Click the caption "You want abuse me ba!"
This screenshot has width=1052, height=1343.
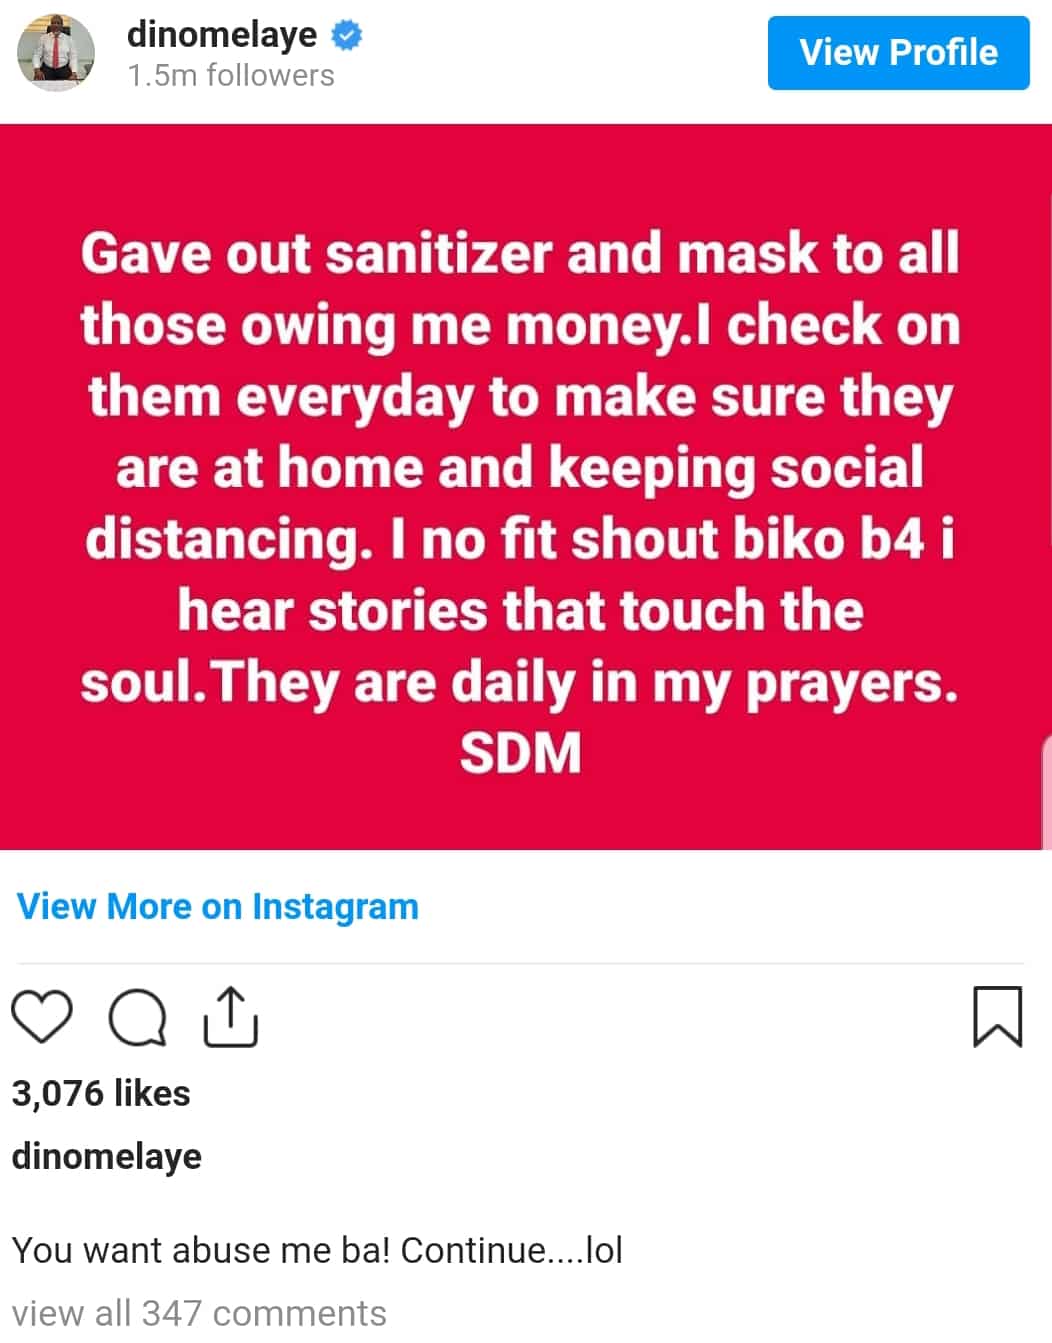pyautogui.click(x=317, y=1250)
